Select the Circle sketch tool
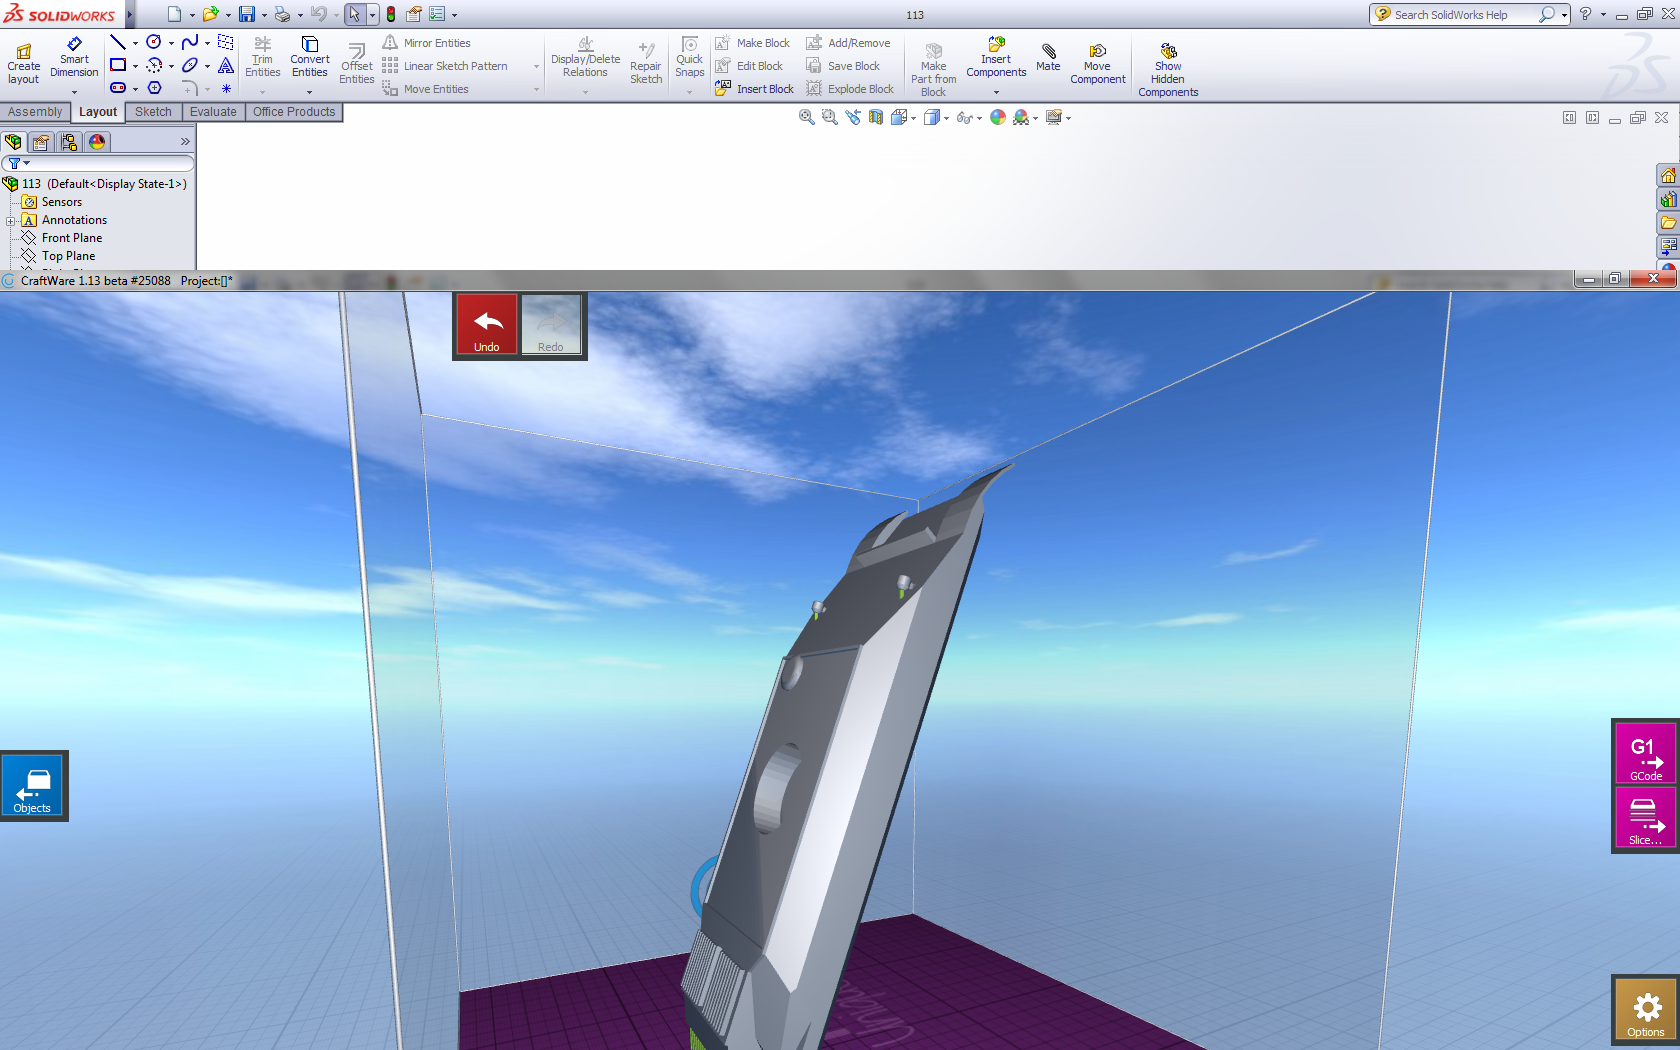Image resolution: width=1680 pixels, height=1050 pixels. coord(154,42)
